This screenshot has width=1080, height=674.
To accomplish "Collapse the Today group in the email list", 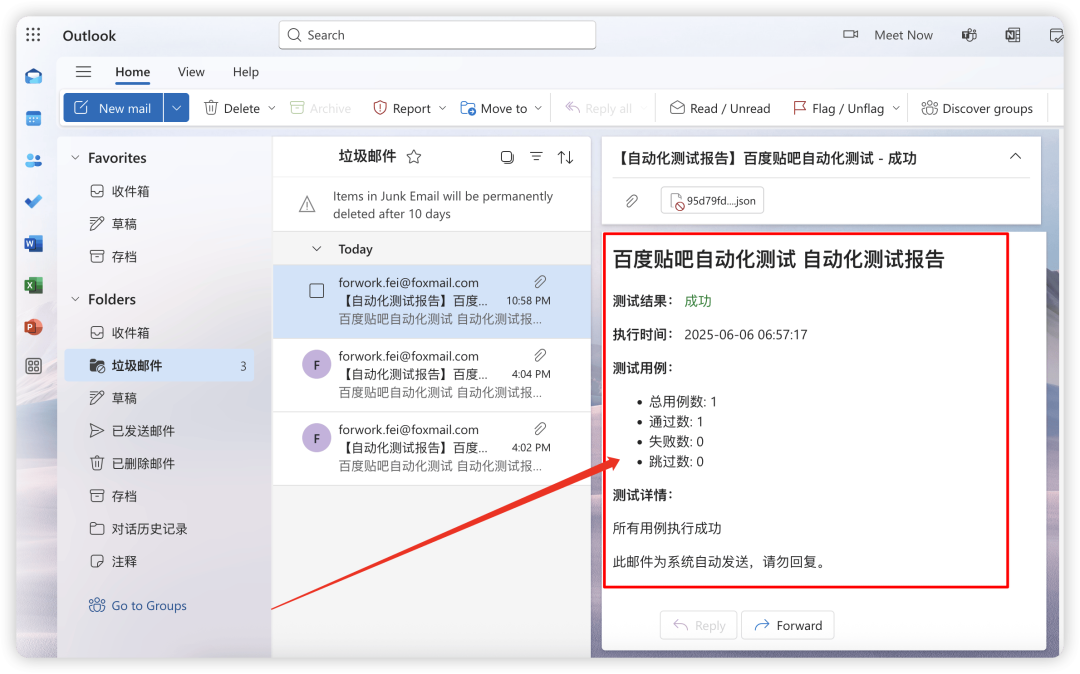I will tap(318, 248).
